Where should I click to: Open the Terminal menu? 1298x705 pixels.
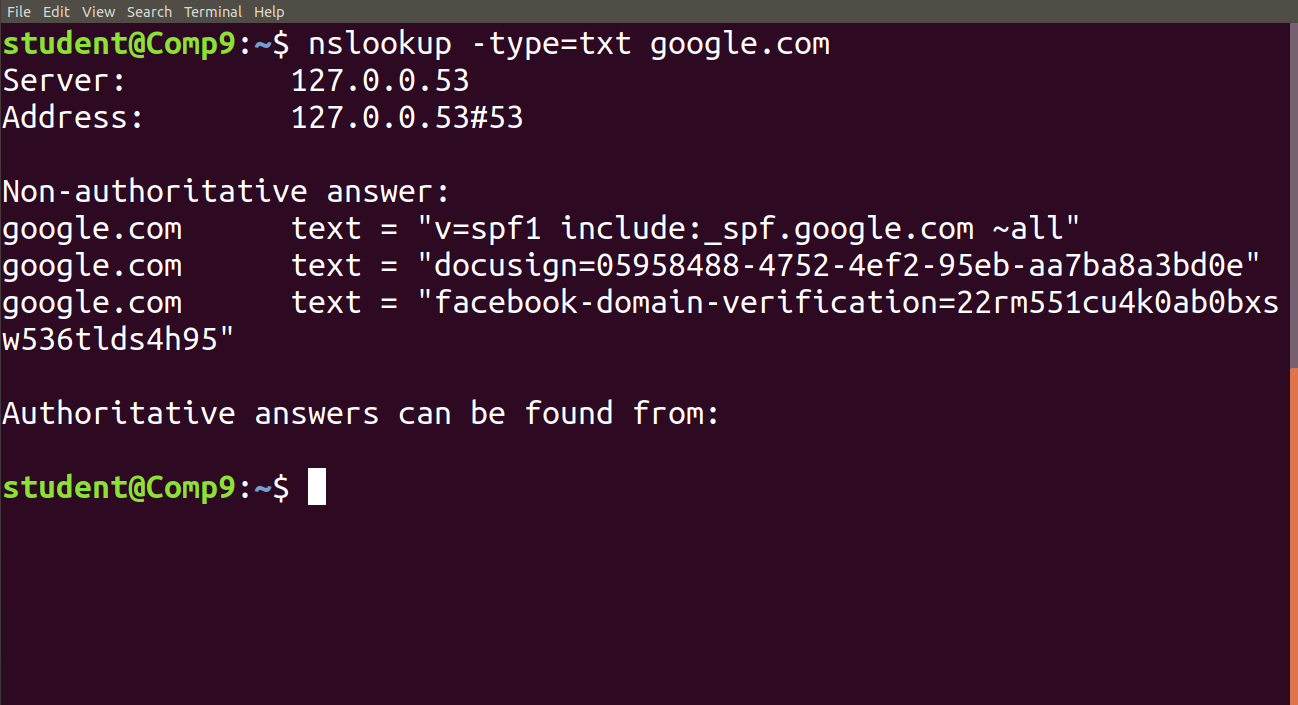click(212, 11)
